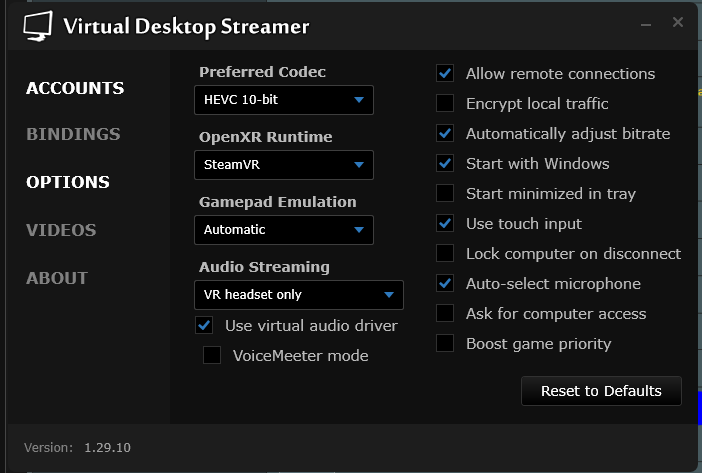The image size is (702, 473).
Task: Click the Preferred Codec heading
Action: click(x=262, y=72)
